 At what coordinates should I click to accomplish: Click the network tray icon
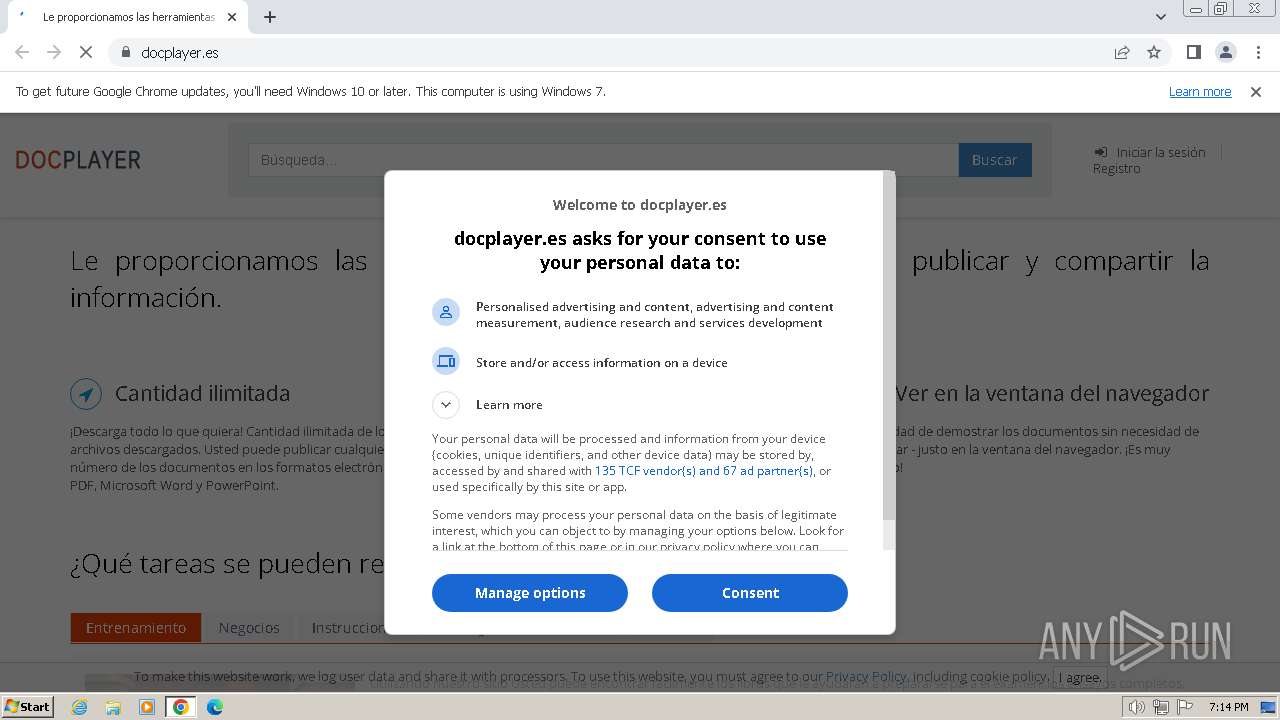point(1161,707)
